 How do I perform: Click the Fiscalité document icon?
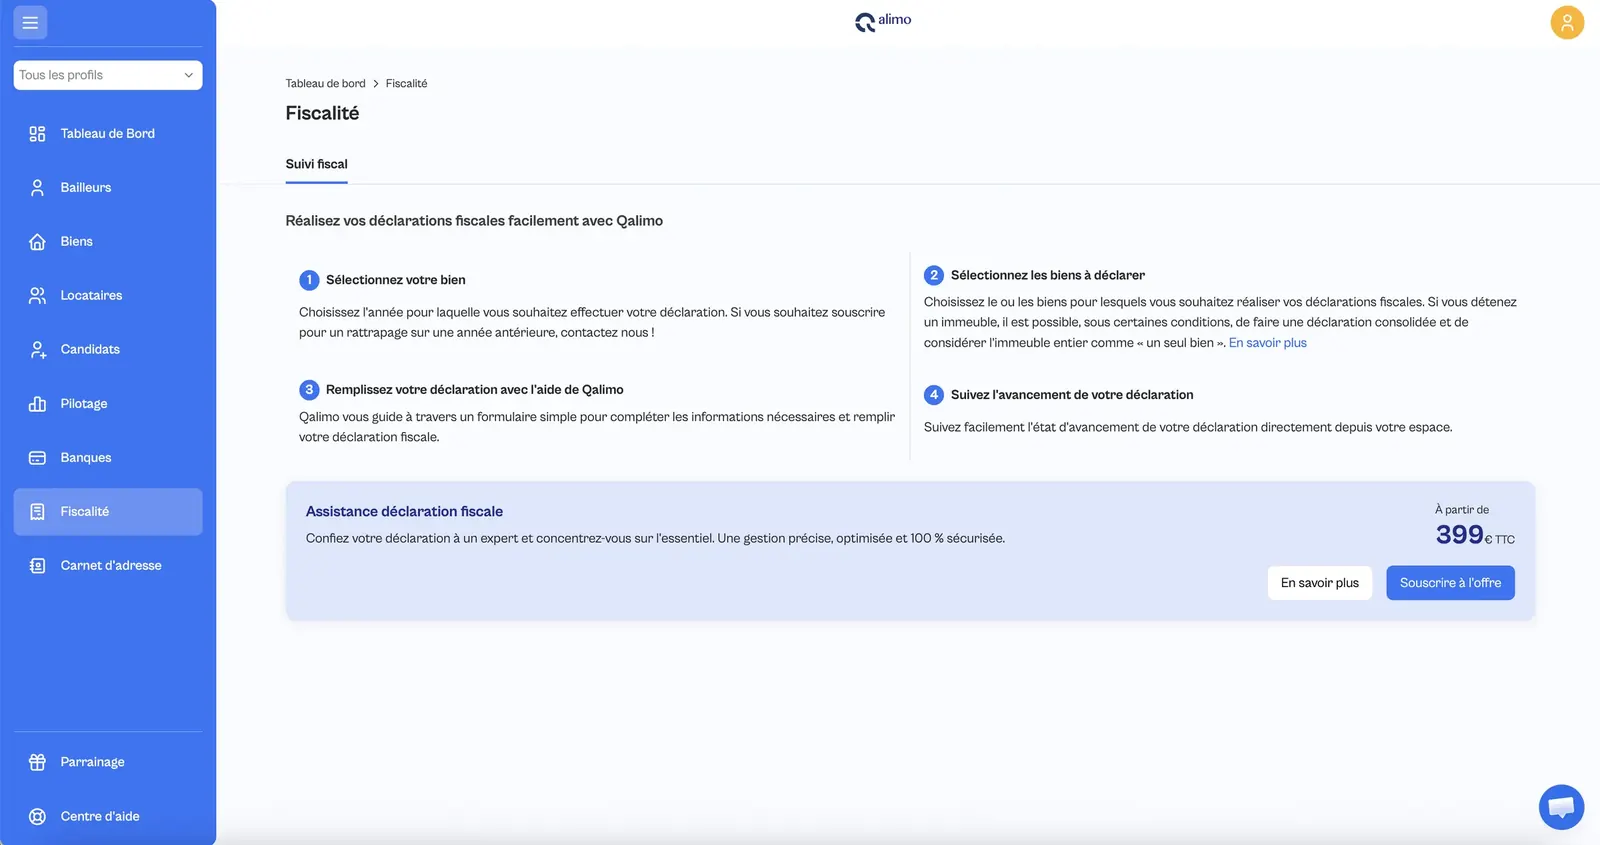[37, 512]
